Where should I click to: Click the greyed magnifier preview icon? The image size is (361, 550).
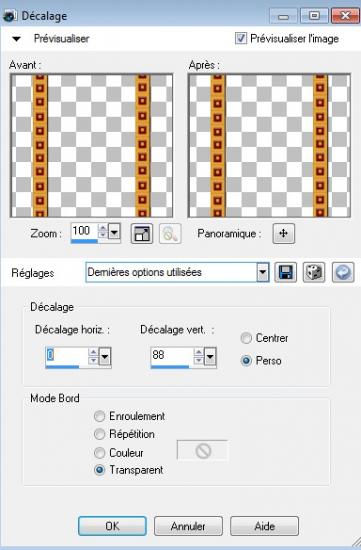(170, 234)
